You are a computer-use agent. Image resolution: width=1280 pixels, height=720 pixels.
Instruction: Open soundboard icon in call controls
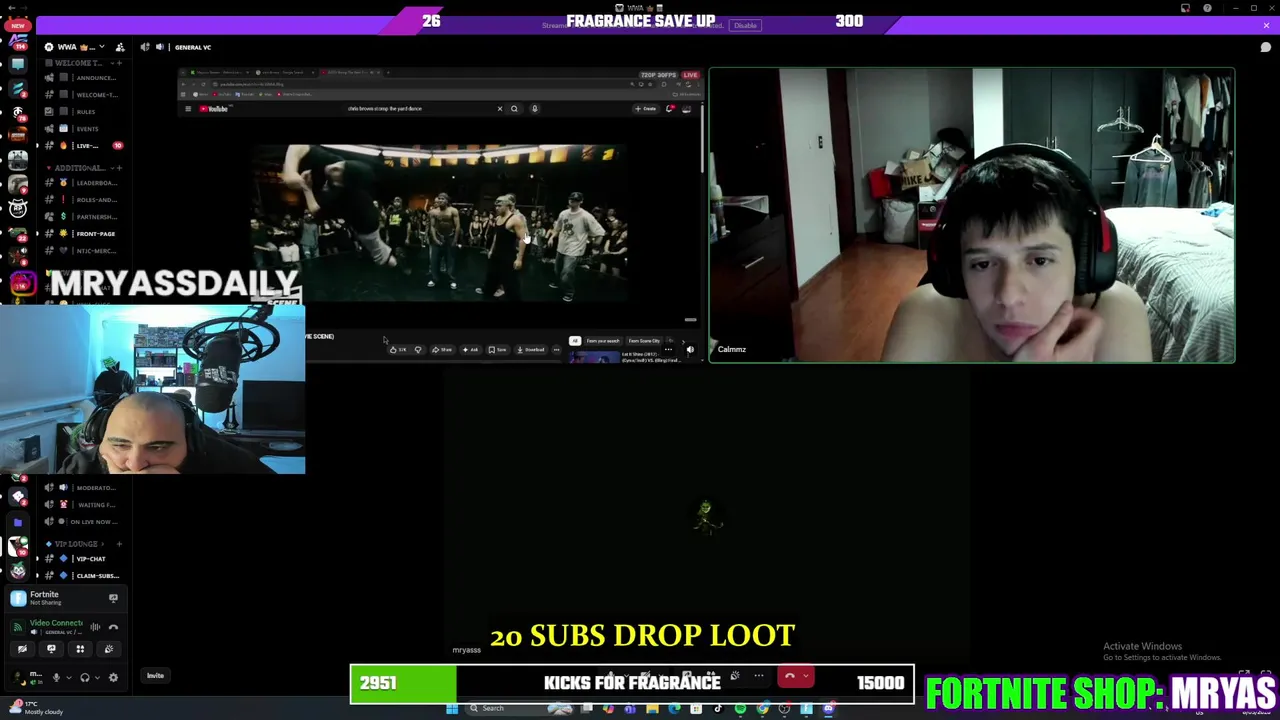coord(734,676)
